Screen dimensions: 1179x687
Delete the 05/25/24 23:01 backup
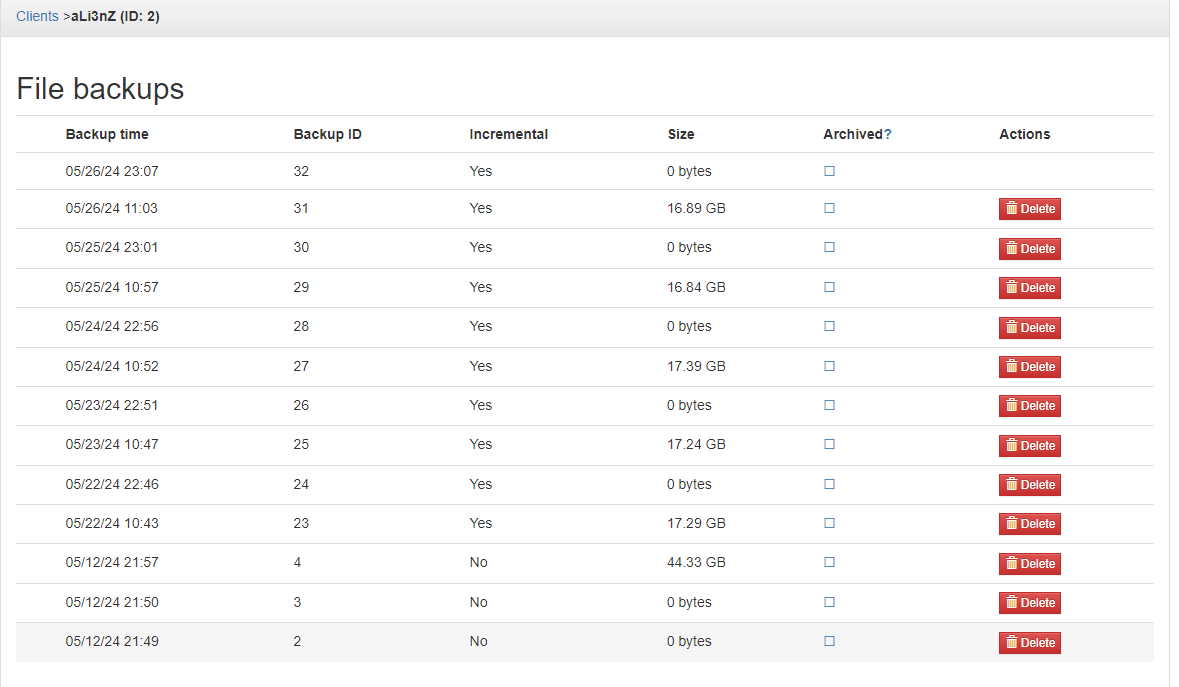tap(1029, 249)
